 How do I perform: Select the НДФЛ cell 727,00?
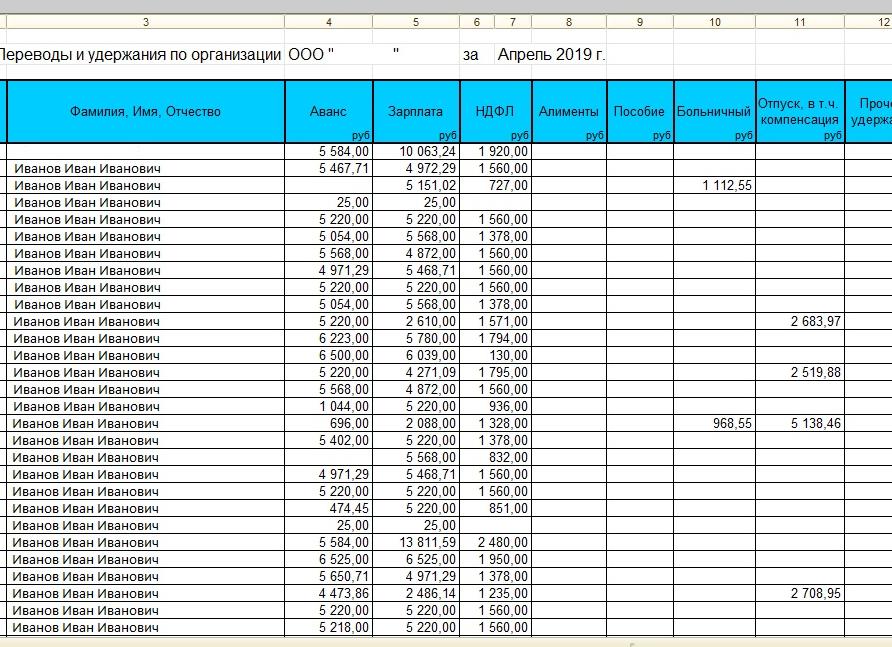coord(495,186)
